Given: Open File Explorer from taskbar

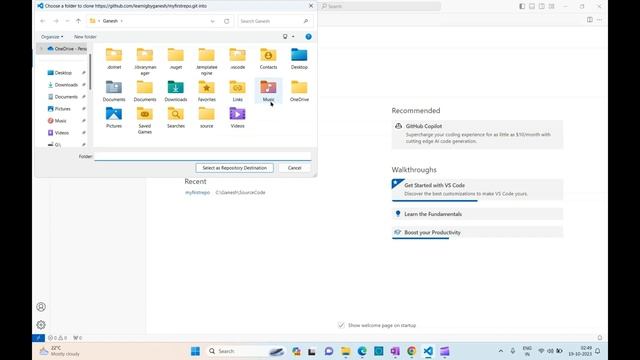Looking at the screenshot, I should pyautogui.click(x=346, y=351).
